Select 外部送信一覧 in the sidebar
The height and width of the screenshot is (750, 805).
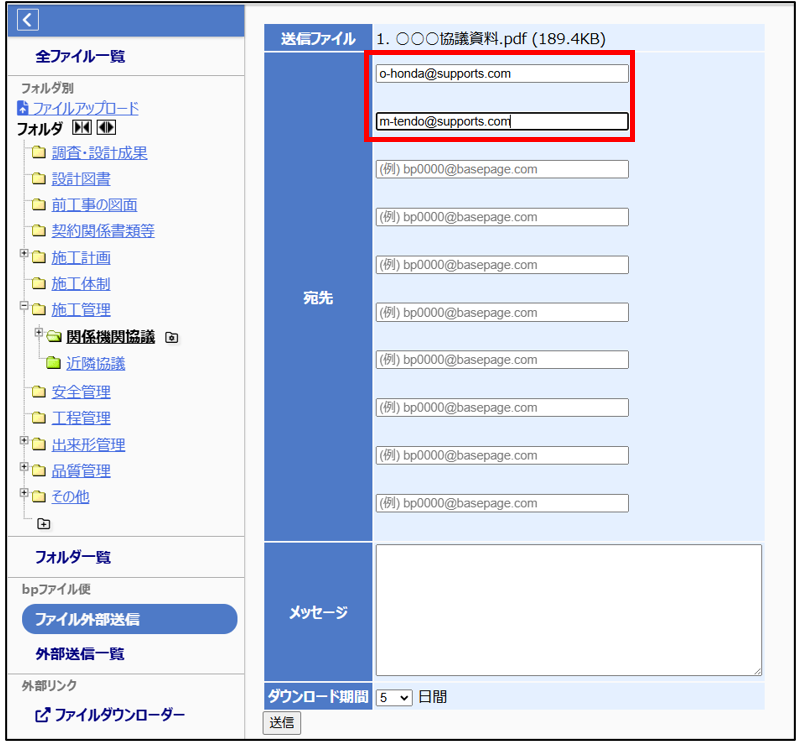tap(80, 654)
